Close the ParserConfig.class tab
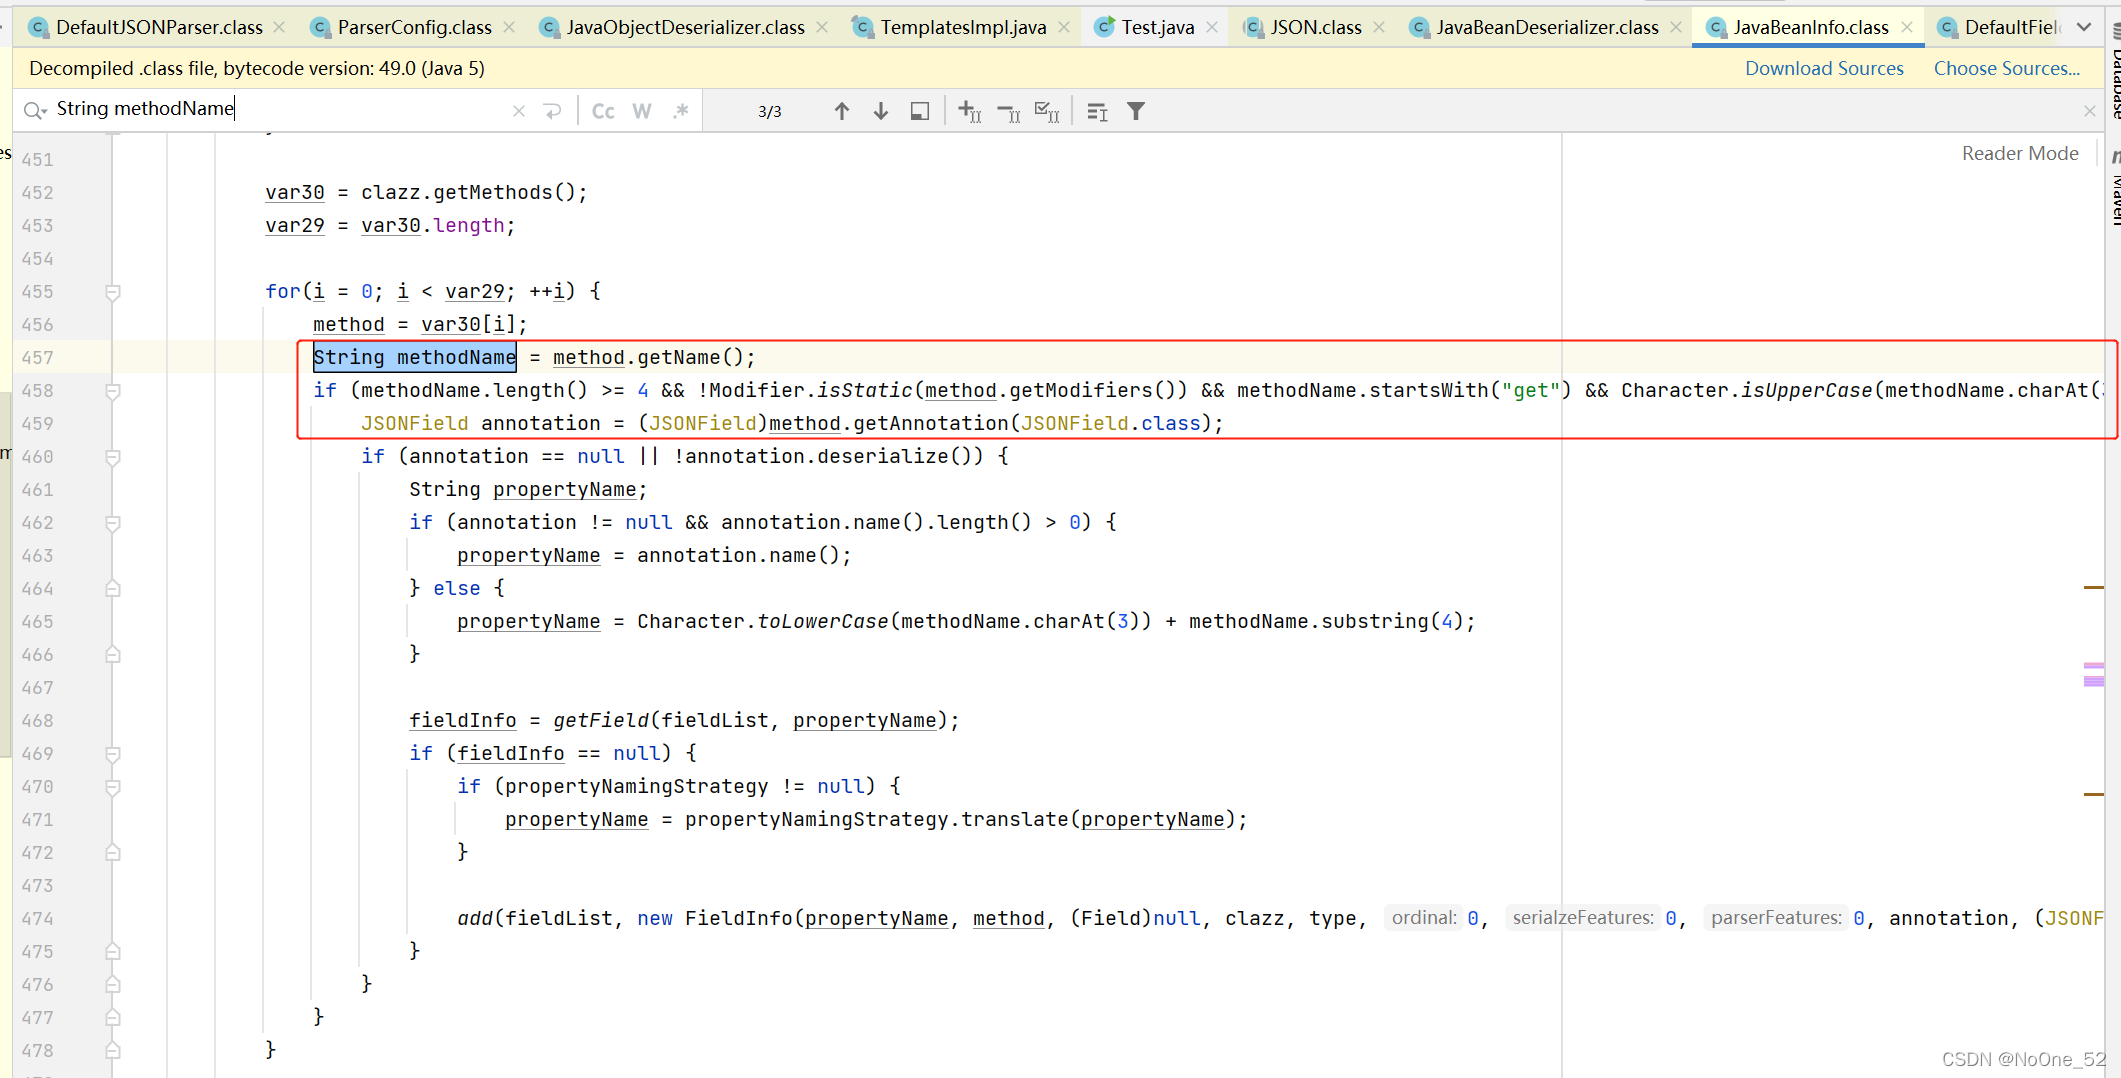2121x1078 pixels. click(x=509, y=27)
